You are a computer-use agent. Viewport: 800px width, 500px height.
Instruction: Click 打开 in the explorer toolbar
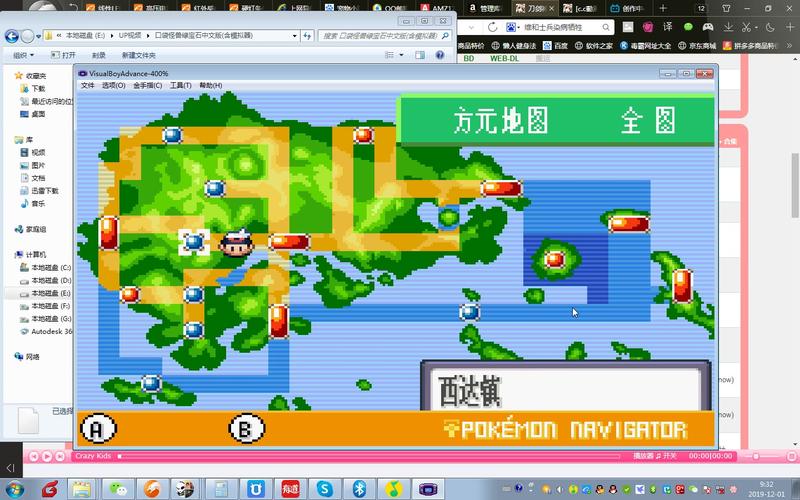click(x=63, y=55)
